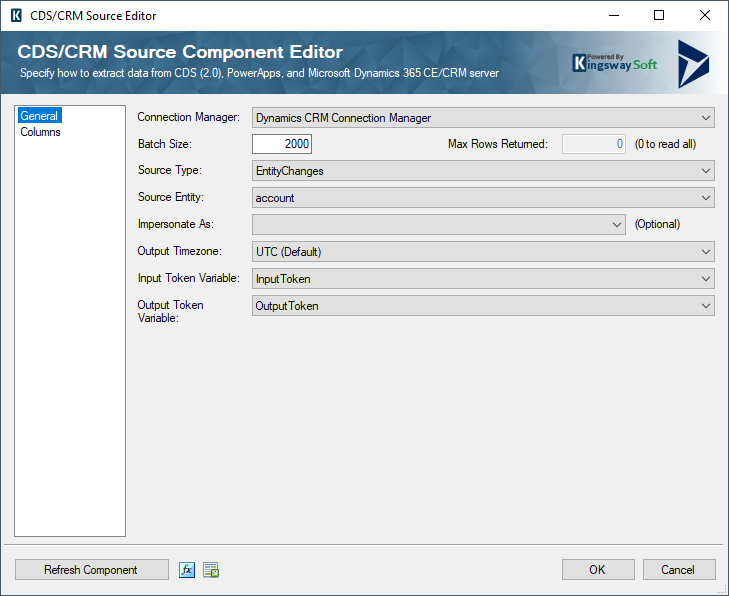Maximize the Source Editor window

click(659, 15)
